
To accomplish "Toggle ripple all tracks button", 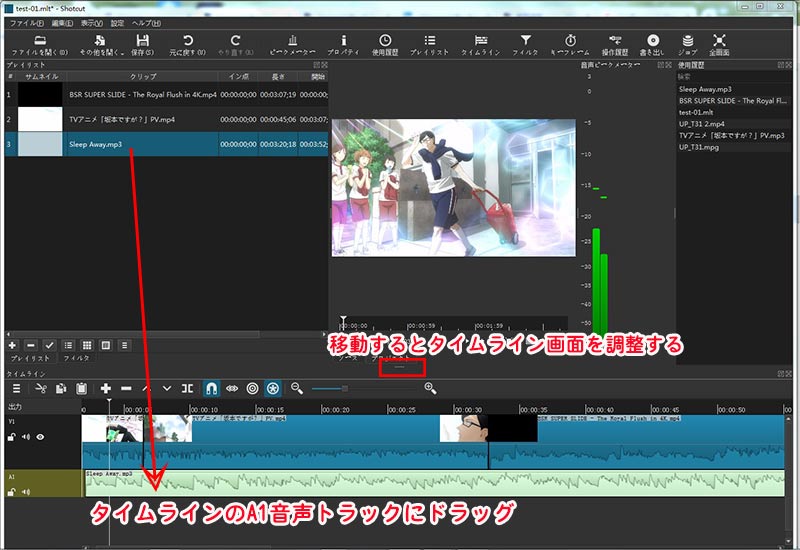I will (x=273, y=389).
